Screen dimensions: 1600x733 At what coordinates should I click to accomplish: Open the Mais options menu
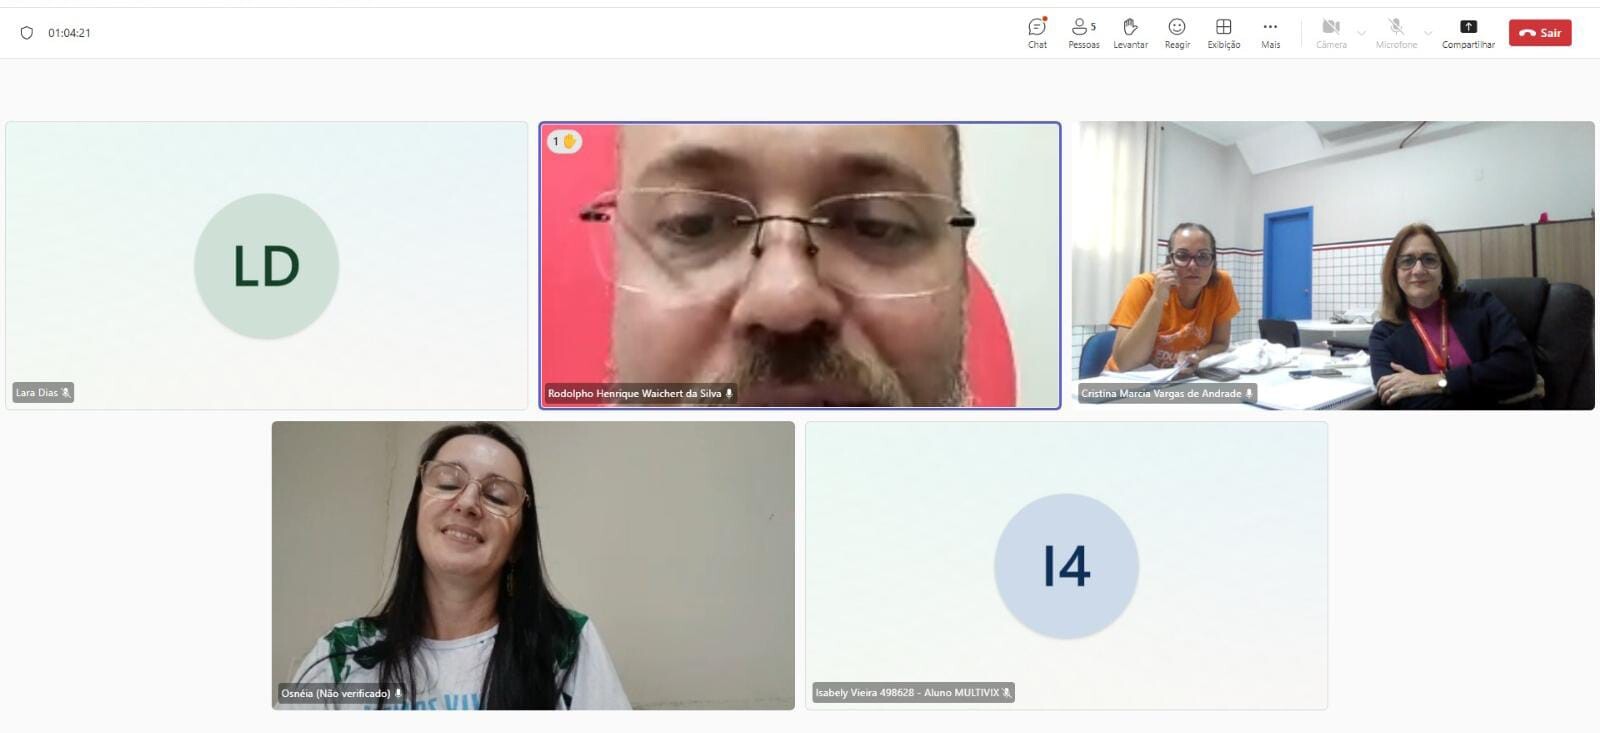pyautogui.click(x=1270, y=33)
